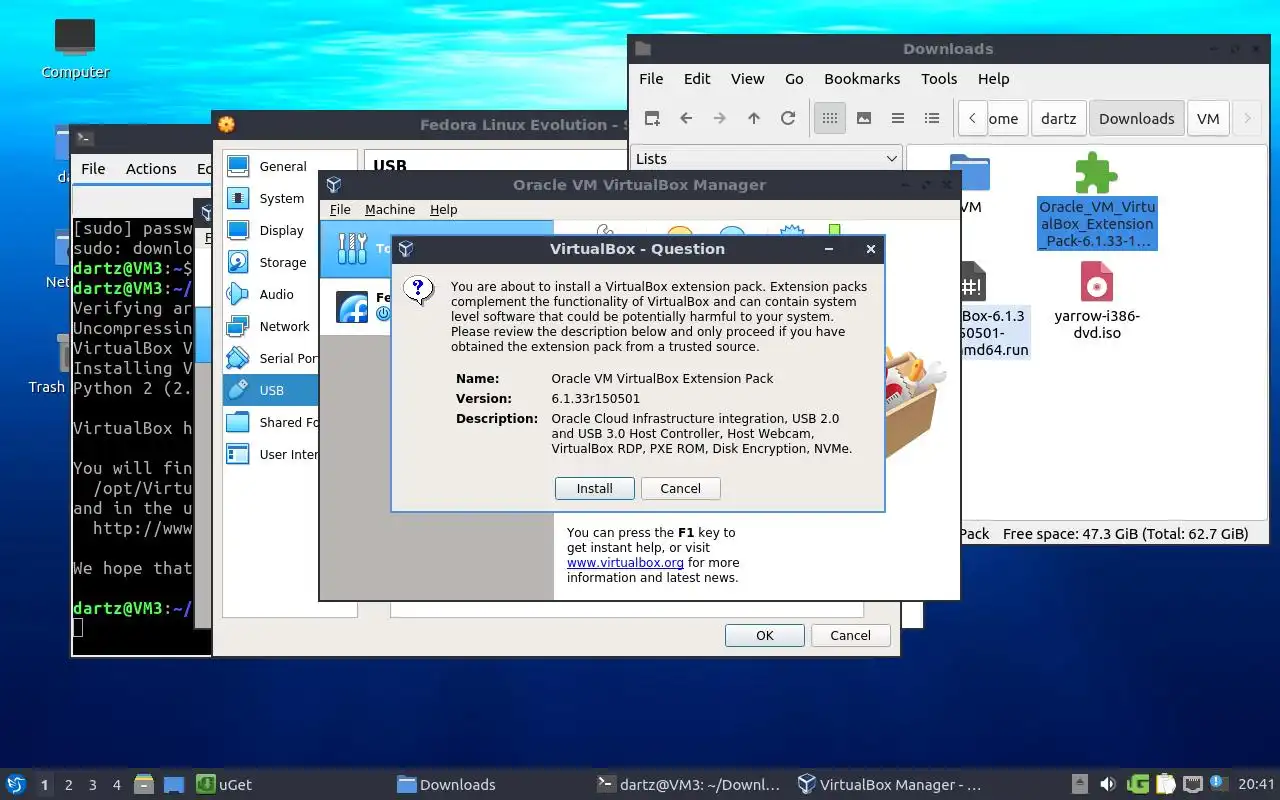Open www.virtualbox.org link
Screen dimensions: 1280x800
click(625, 563)
